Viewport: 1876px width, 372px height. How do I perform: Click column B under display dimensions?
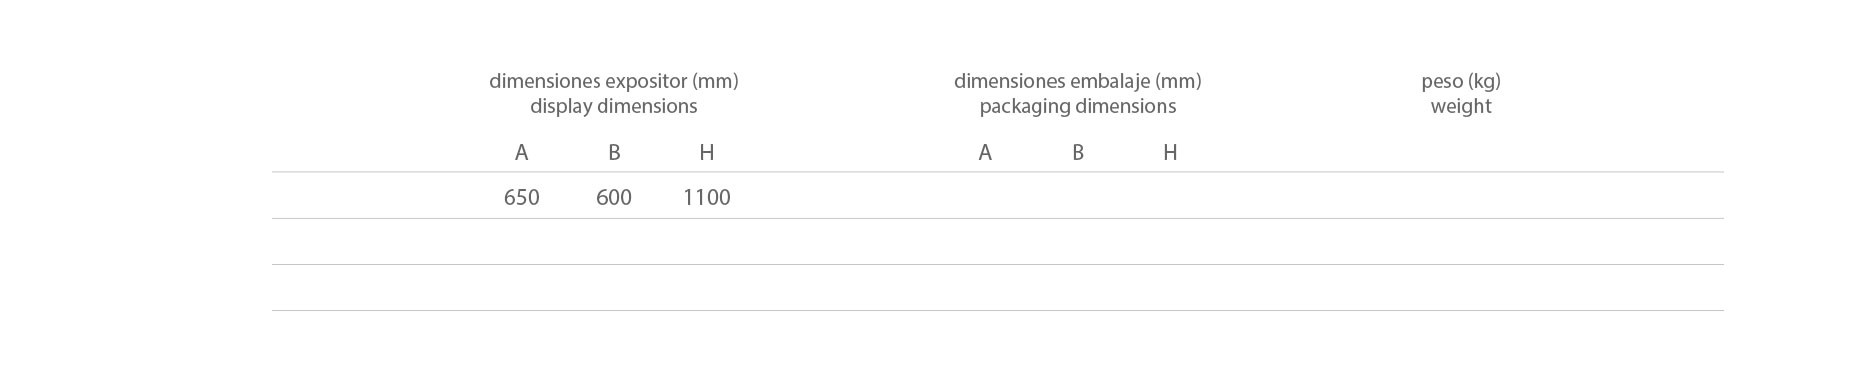tap(614, 152)
